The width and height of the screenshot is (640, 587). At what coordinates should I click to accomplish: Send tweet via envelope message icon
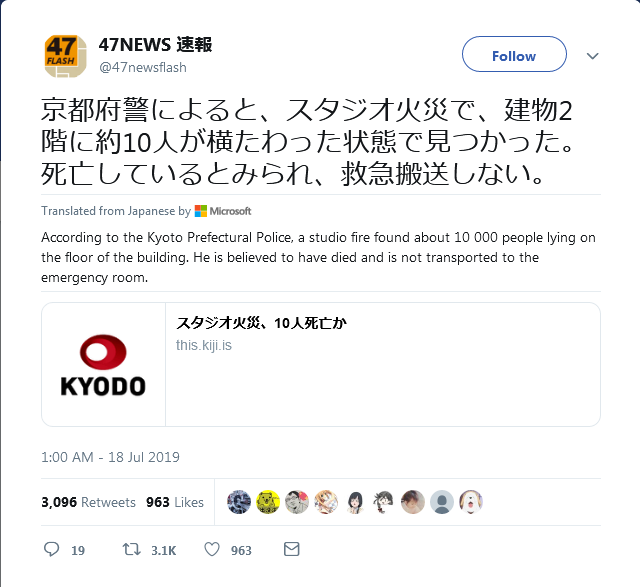(x=291, y=549)
